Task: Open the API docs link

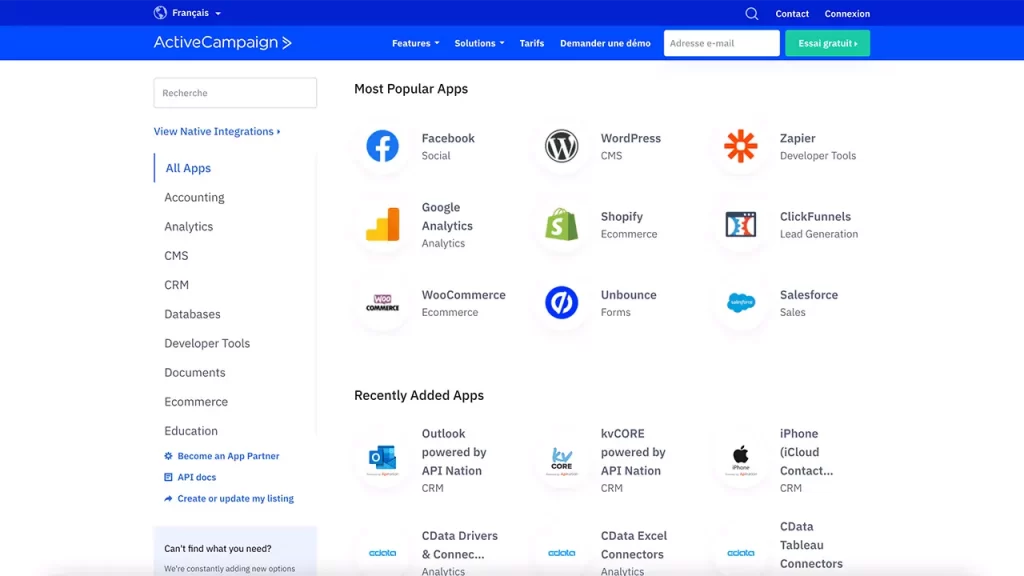Action: (x=197, y=477)
